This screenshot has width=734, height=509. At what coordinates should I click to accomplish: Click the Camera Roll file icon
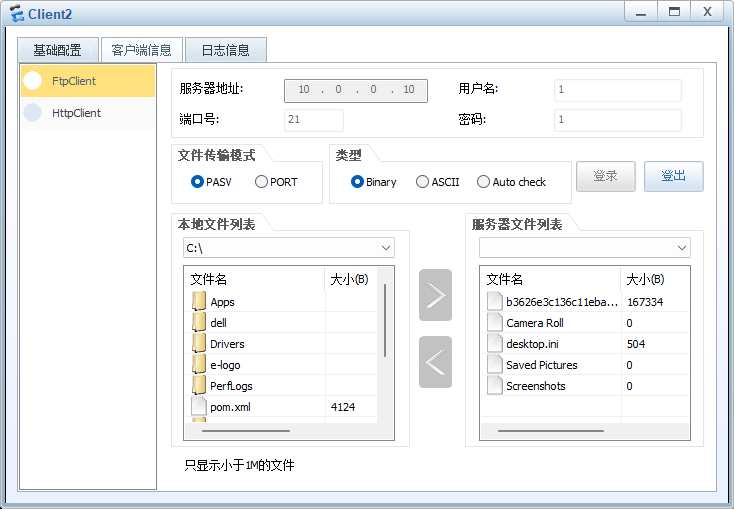(494, 323)
